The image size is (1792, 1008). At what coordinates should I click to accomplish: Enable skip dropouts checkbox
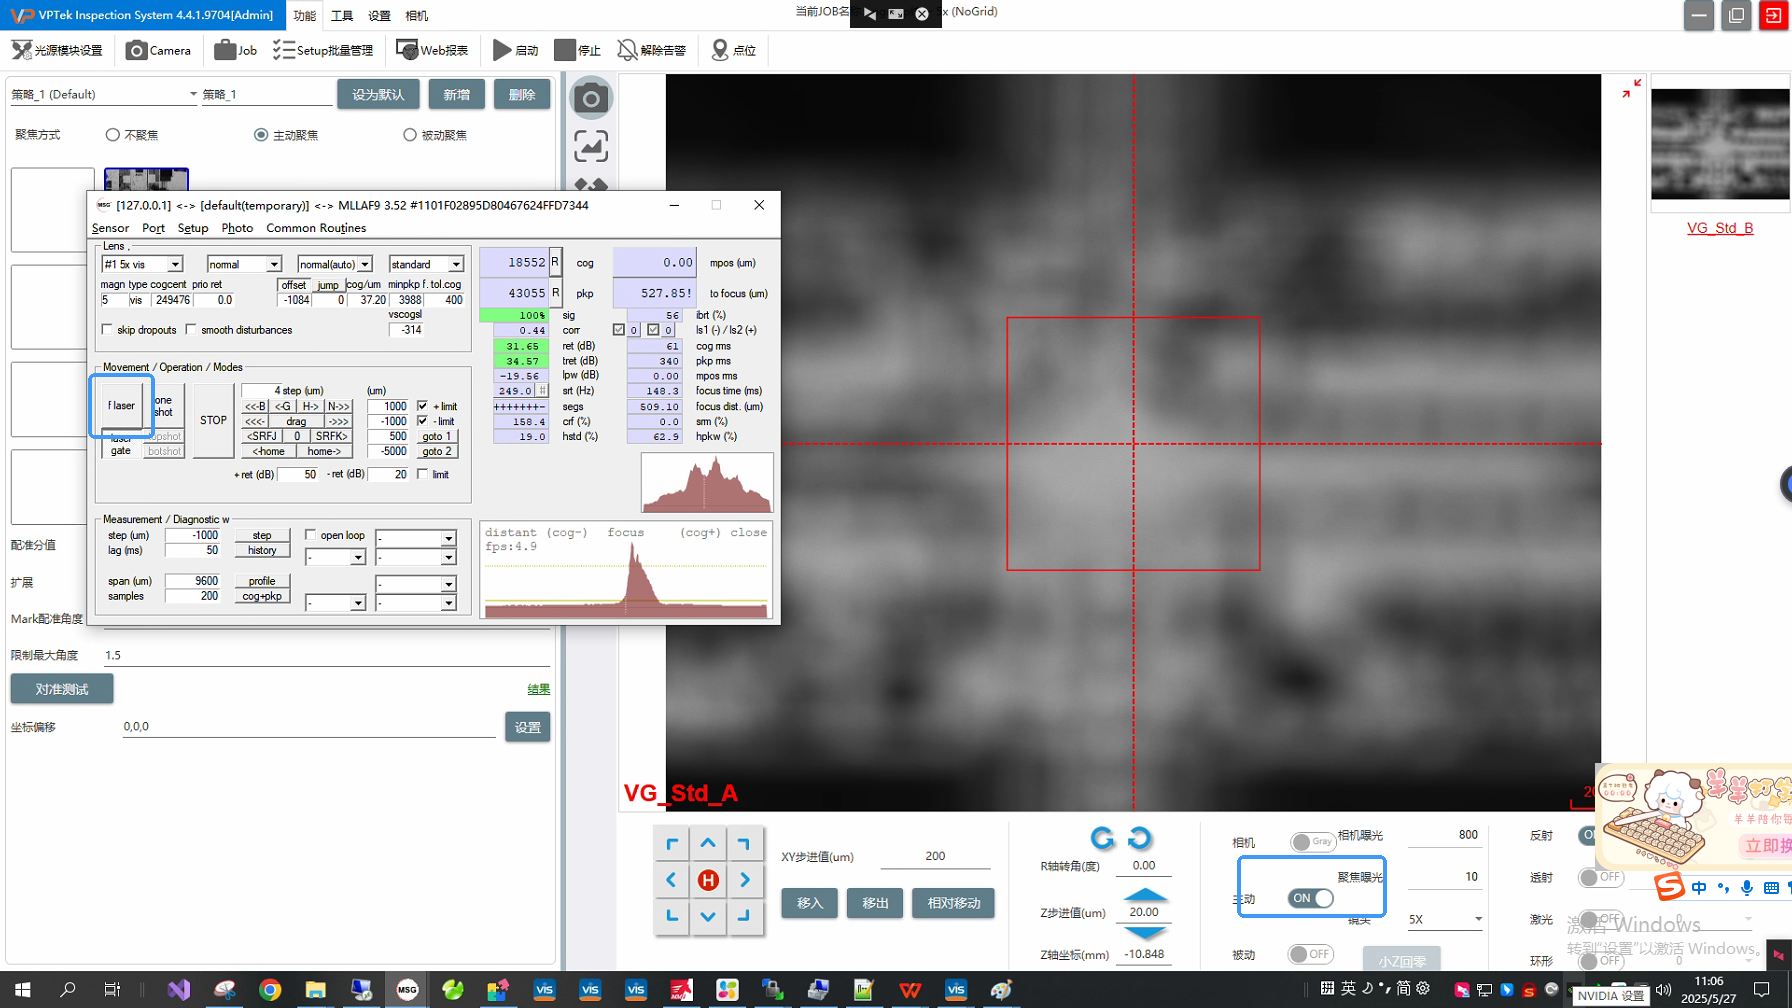point(107,330)
